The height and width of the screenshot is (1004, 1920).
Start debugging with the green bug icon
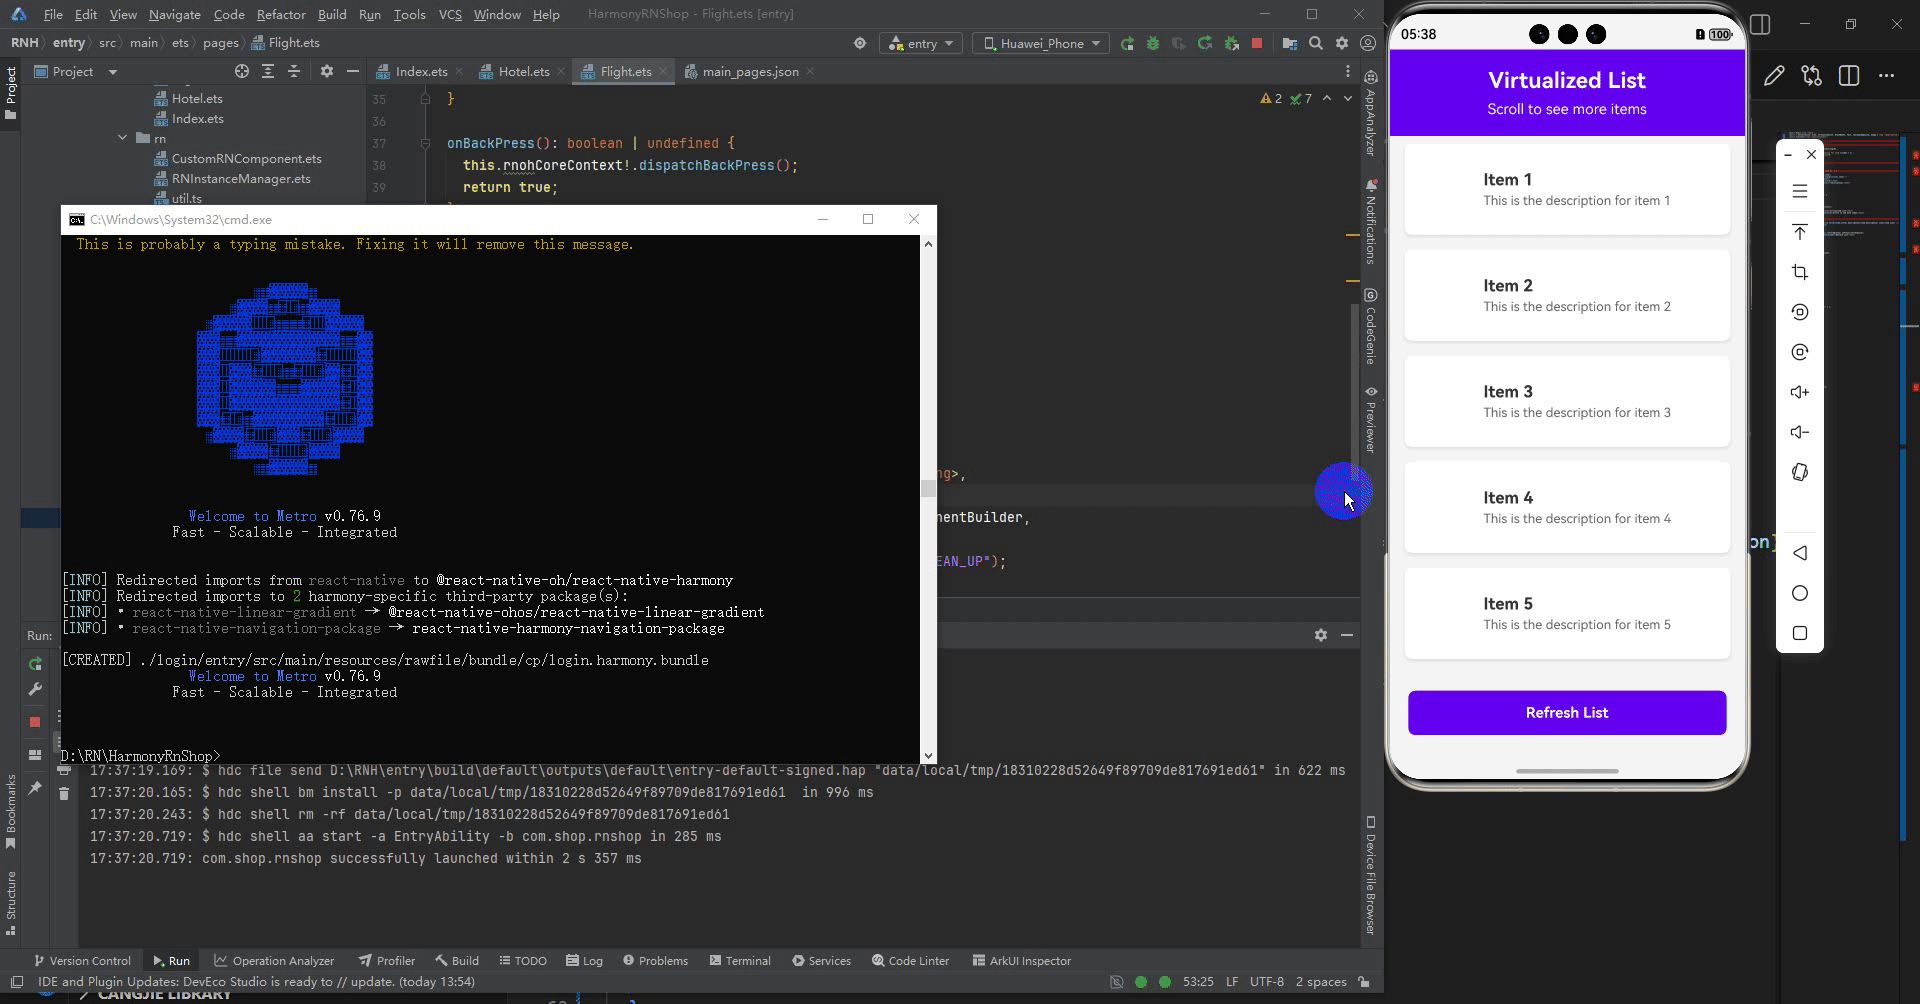point(1153,43)
